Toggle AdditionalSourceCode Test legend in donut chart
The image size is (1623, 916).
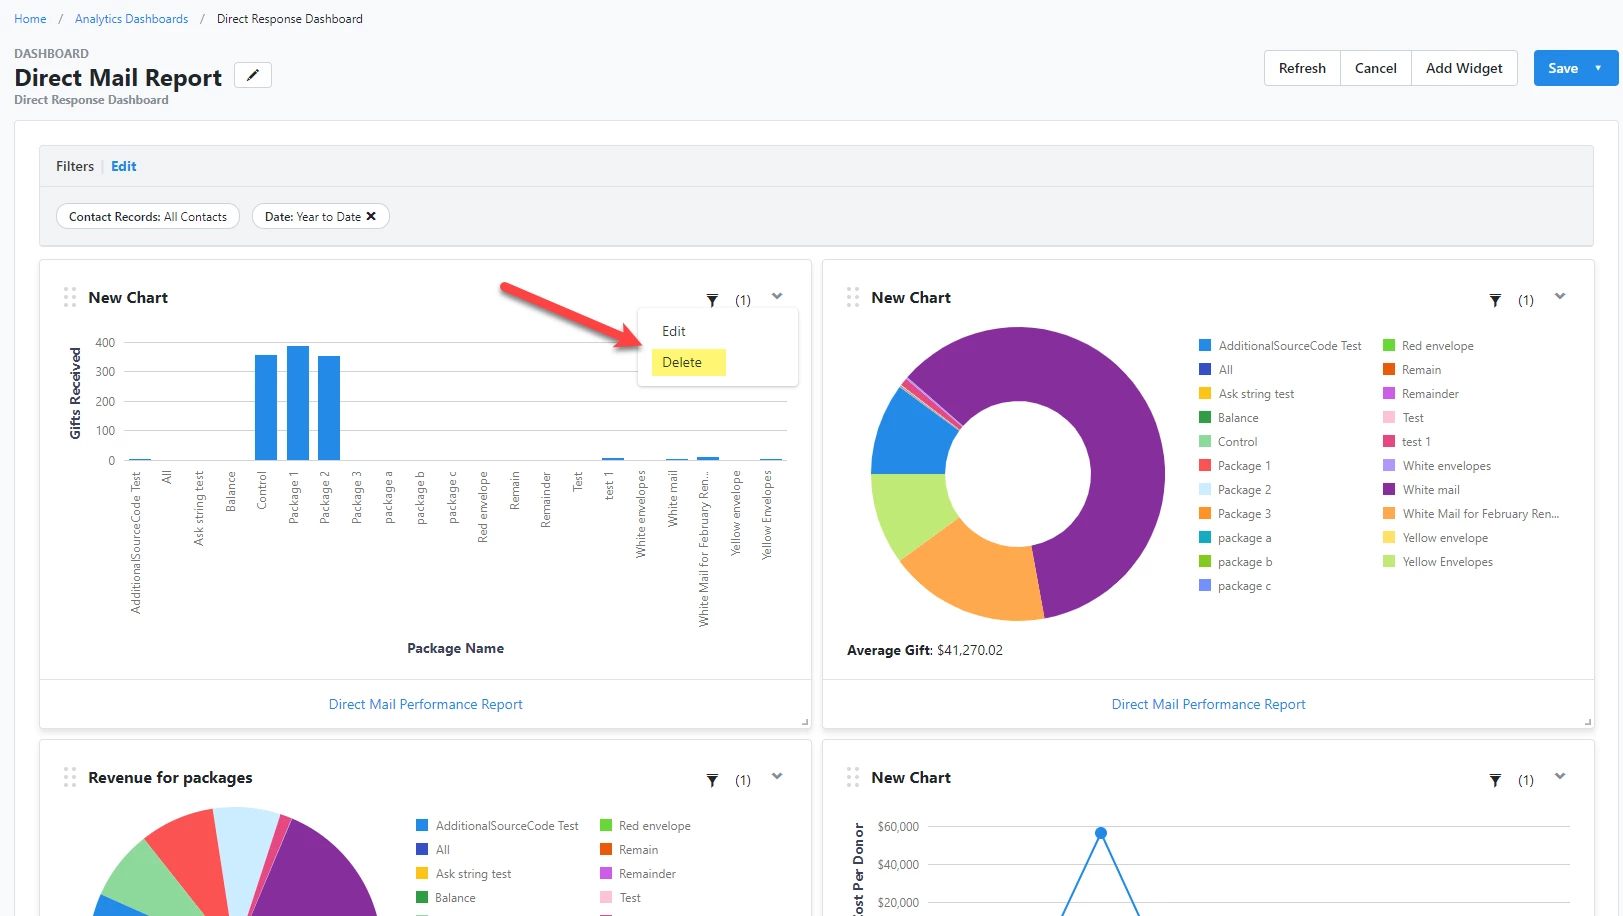[1280, 346]
